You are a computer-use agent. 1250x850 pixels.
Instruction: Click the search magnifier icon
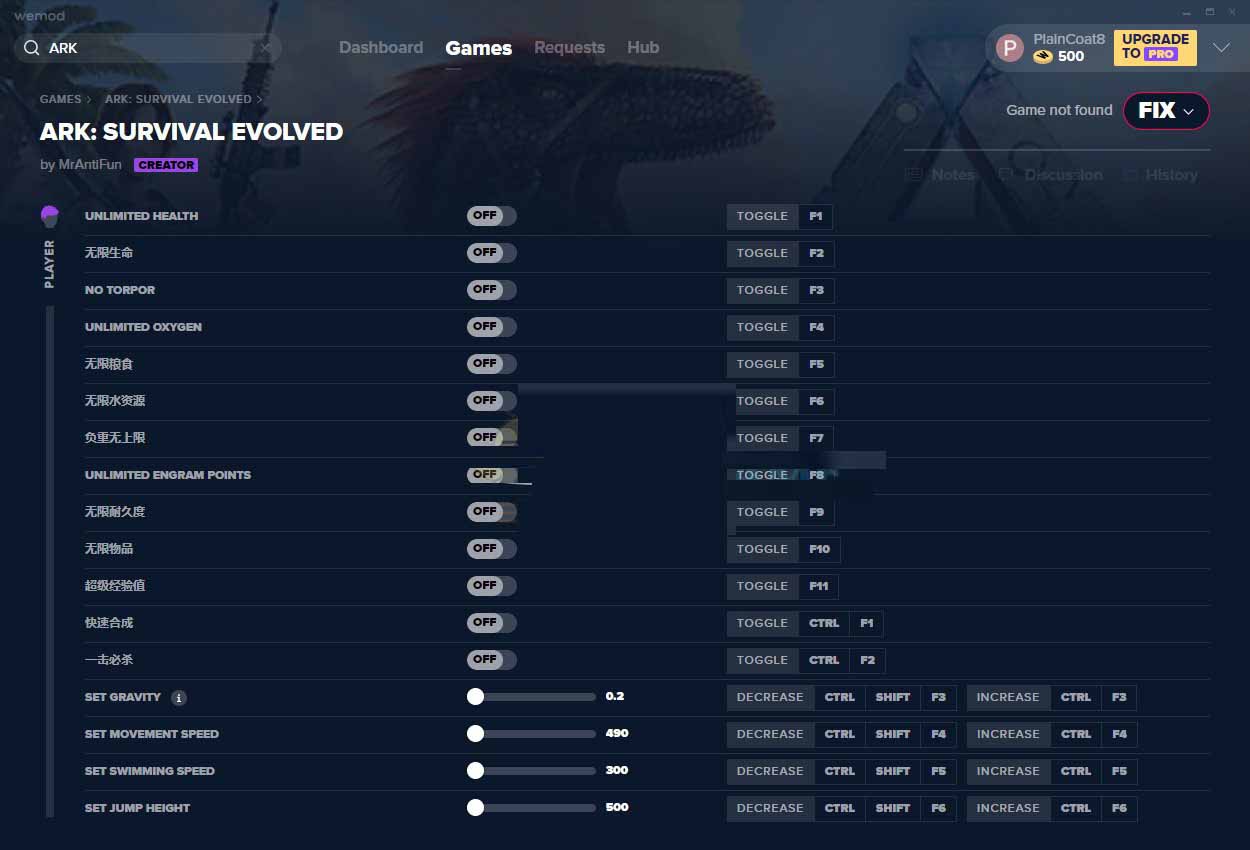[32, 48]
